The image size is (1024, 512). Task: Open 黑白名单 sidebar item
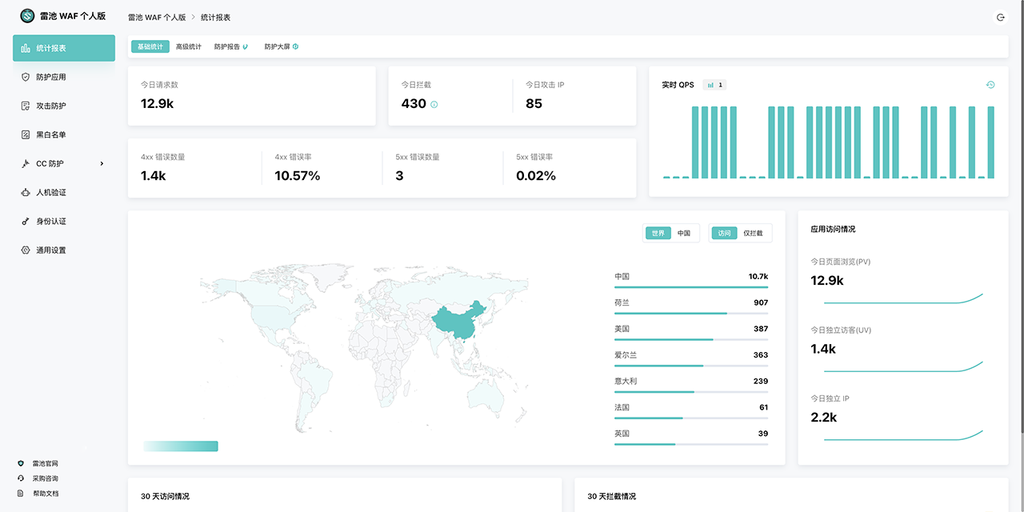[x=50, y=135]
